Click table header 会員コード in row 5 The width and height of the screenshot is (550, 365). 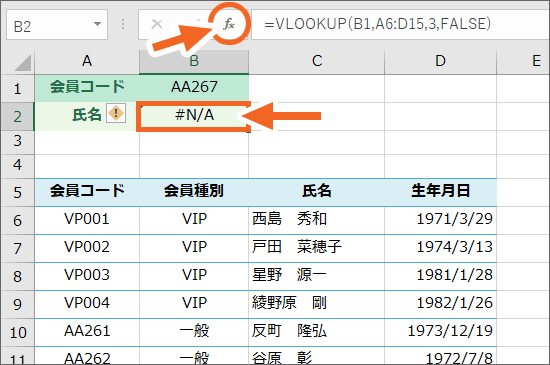click(x=87, y=192)
